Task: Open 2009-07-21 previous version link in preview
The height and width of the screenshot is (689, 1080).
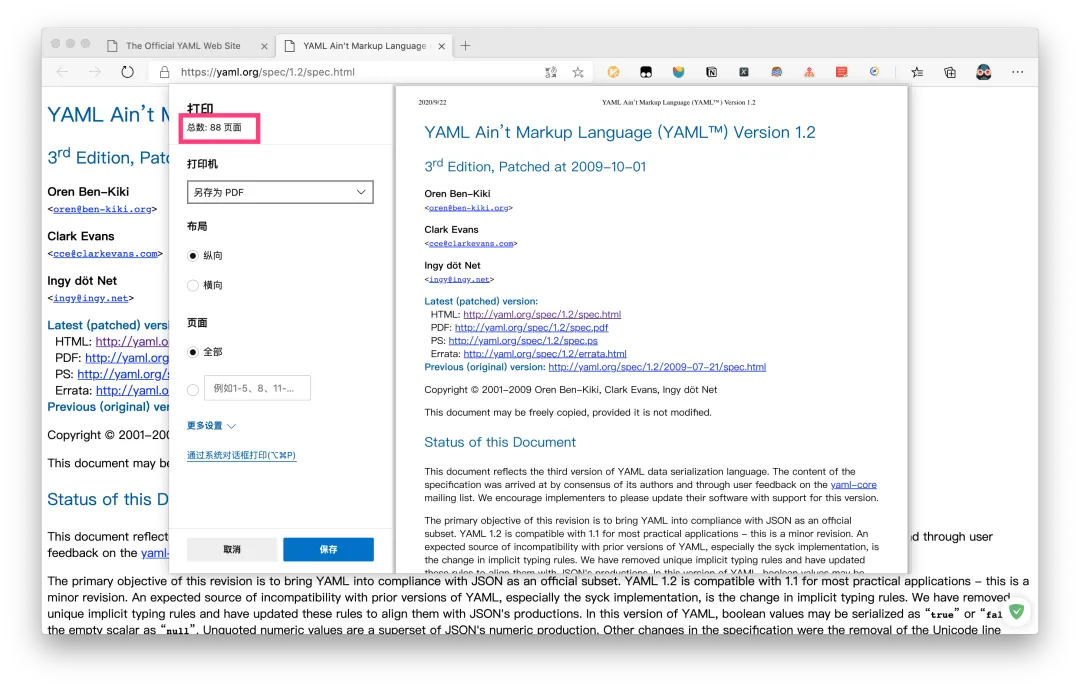Action: (x=657, y=367)
